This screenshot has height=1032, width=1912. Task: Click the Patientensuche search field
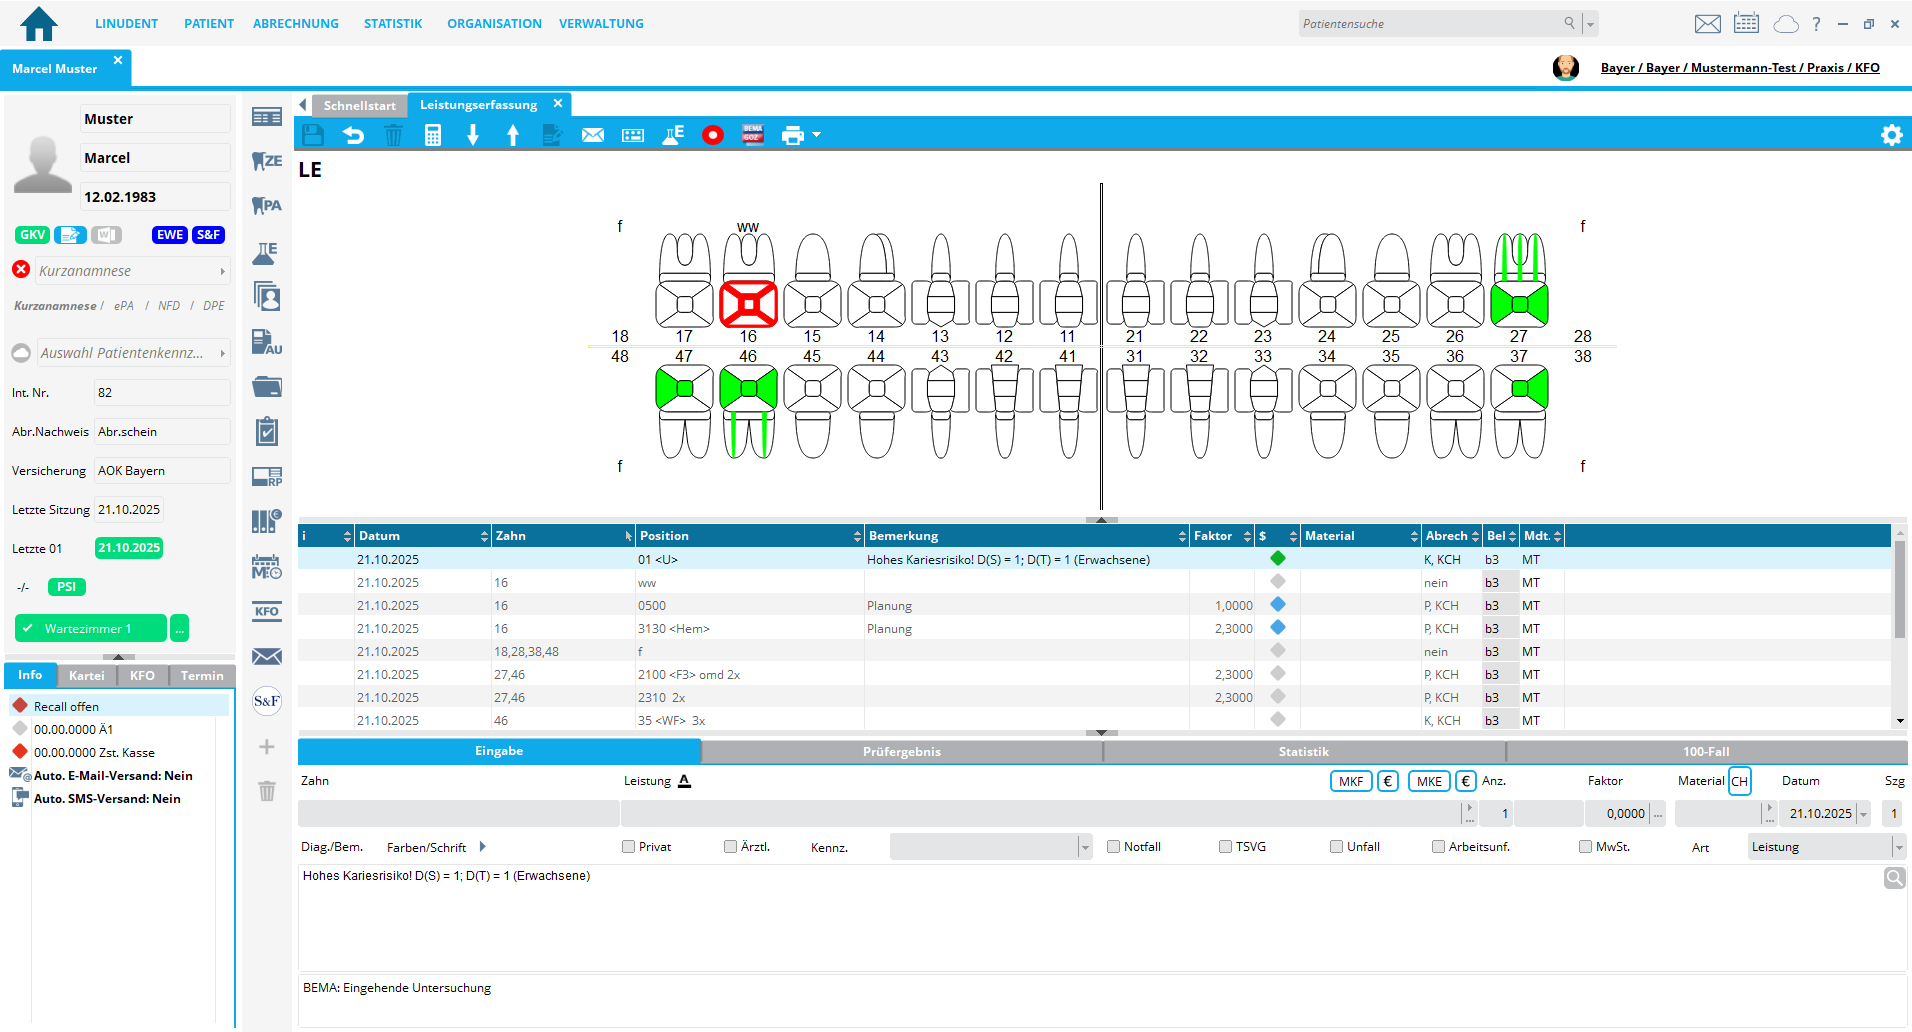[x=1430, y=24]
